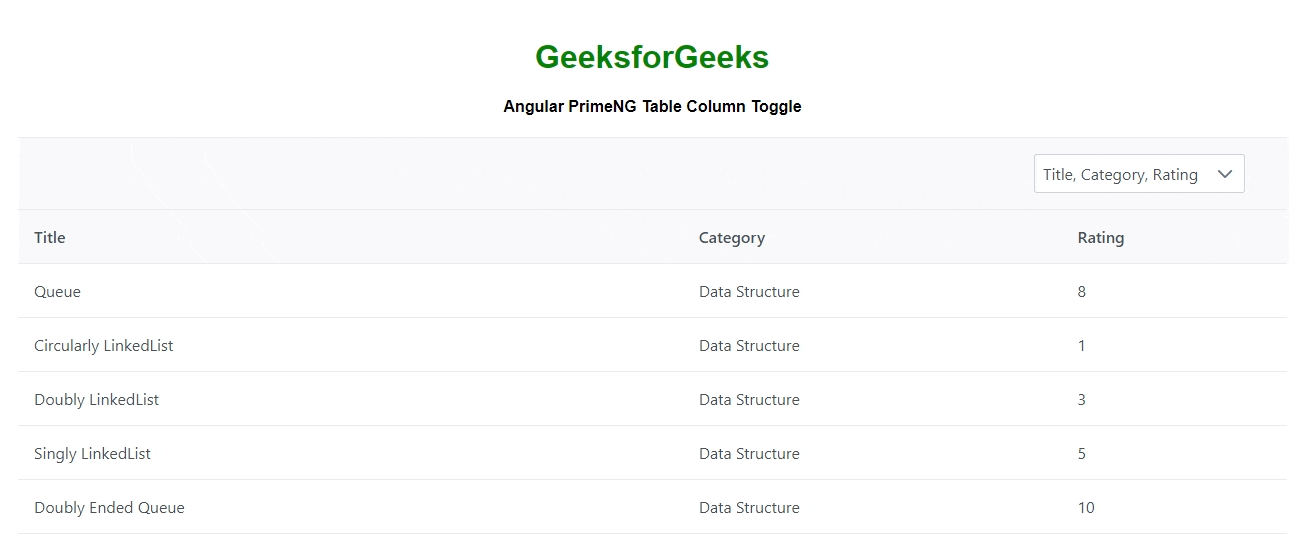Screen dimensions: 1314x540
Task: Click rating value 10 for Doubly Ended Queue
Action: (x=1086, y=508)
